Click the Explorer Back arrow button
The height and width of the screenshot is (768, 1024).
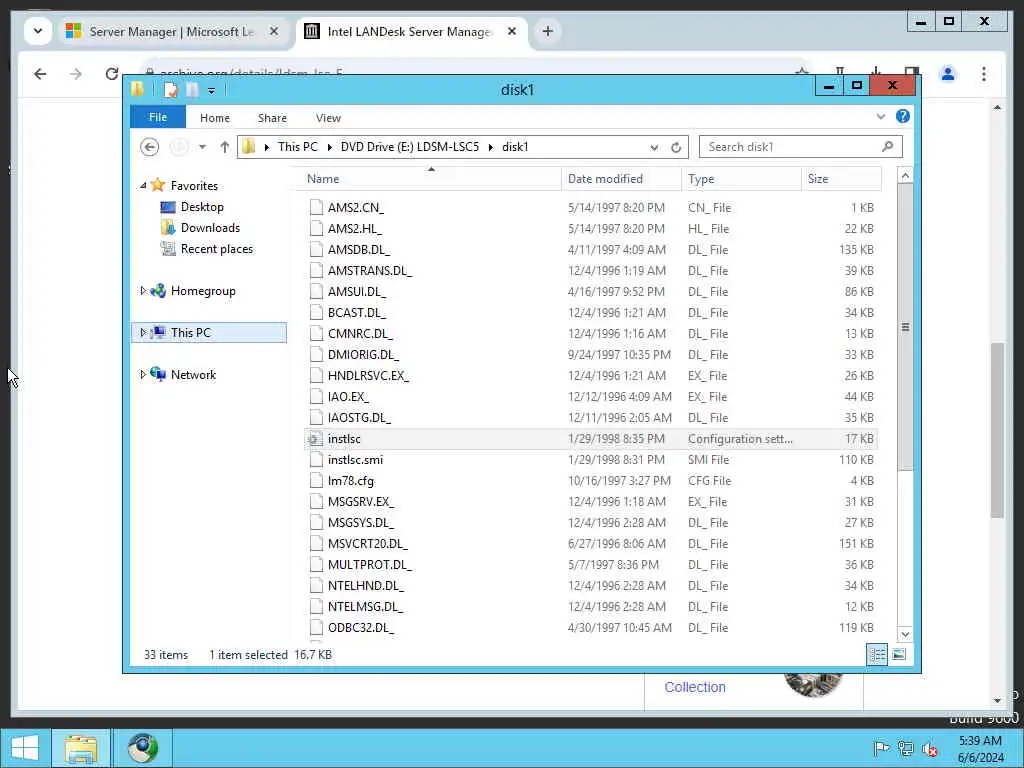[150, 147]
